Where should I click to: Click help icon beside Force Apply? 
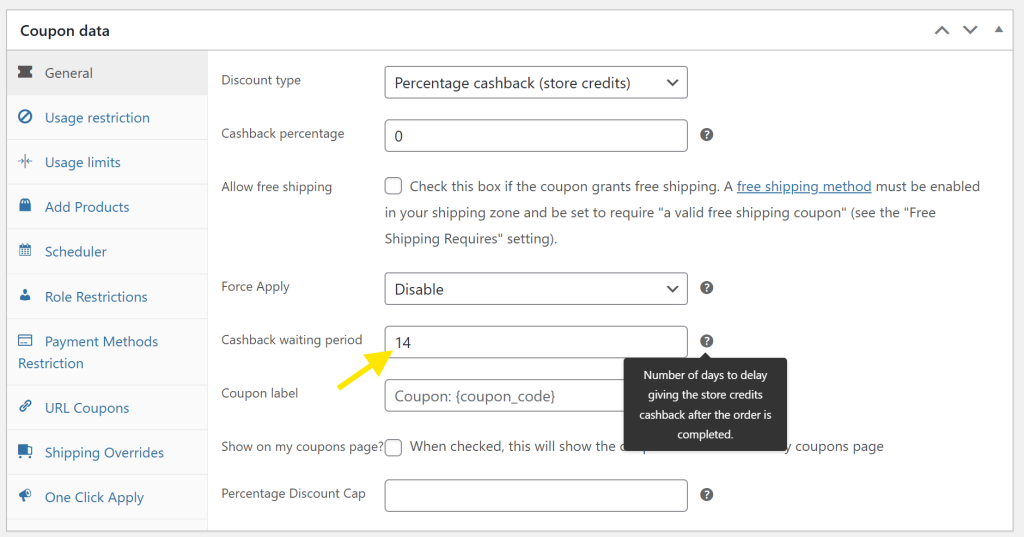[707, 287]
